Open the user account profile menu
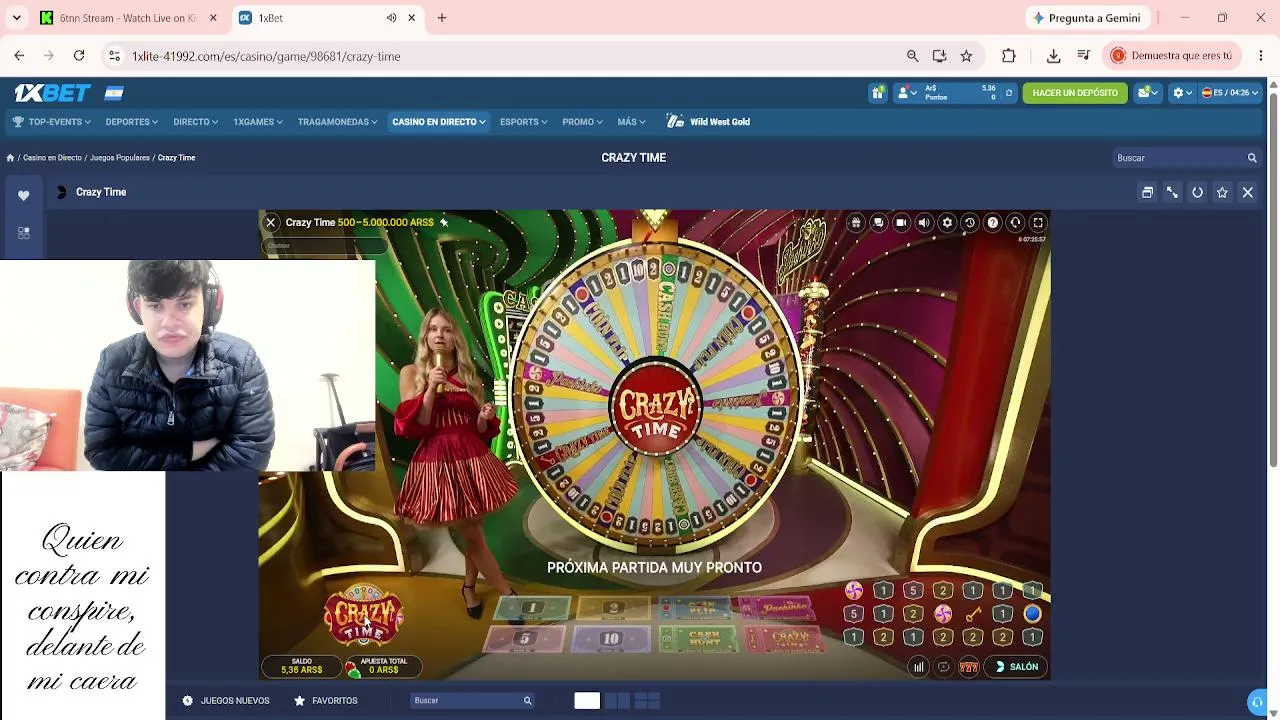The image size is (1280, 720). point(906,93)
